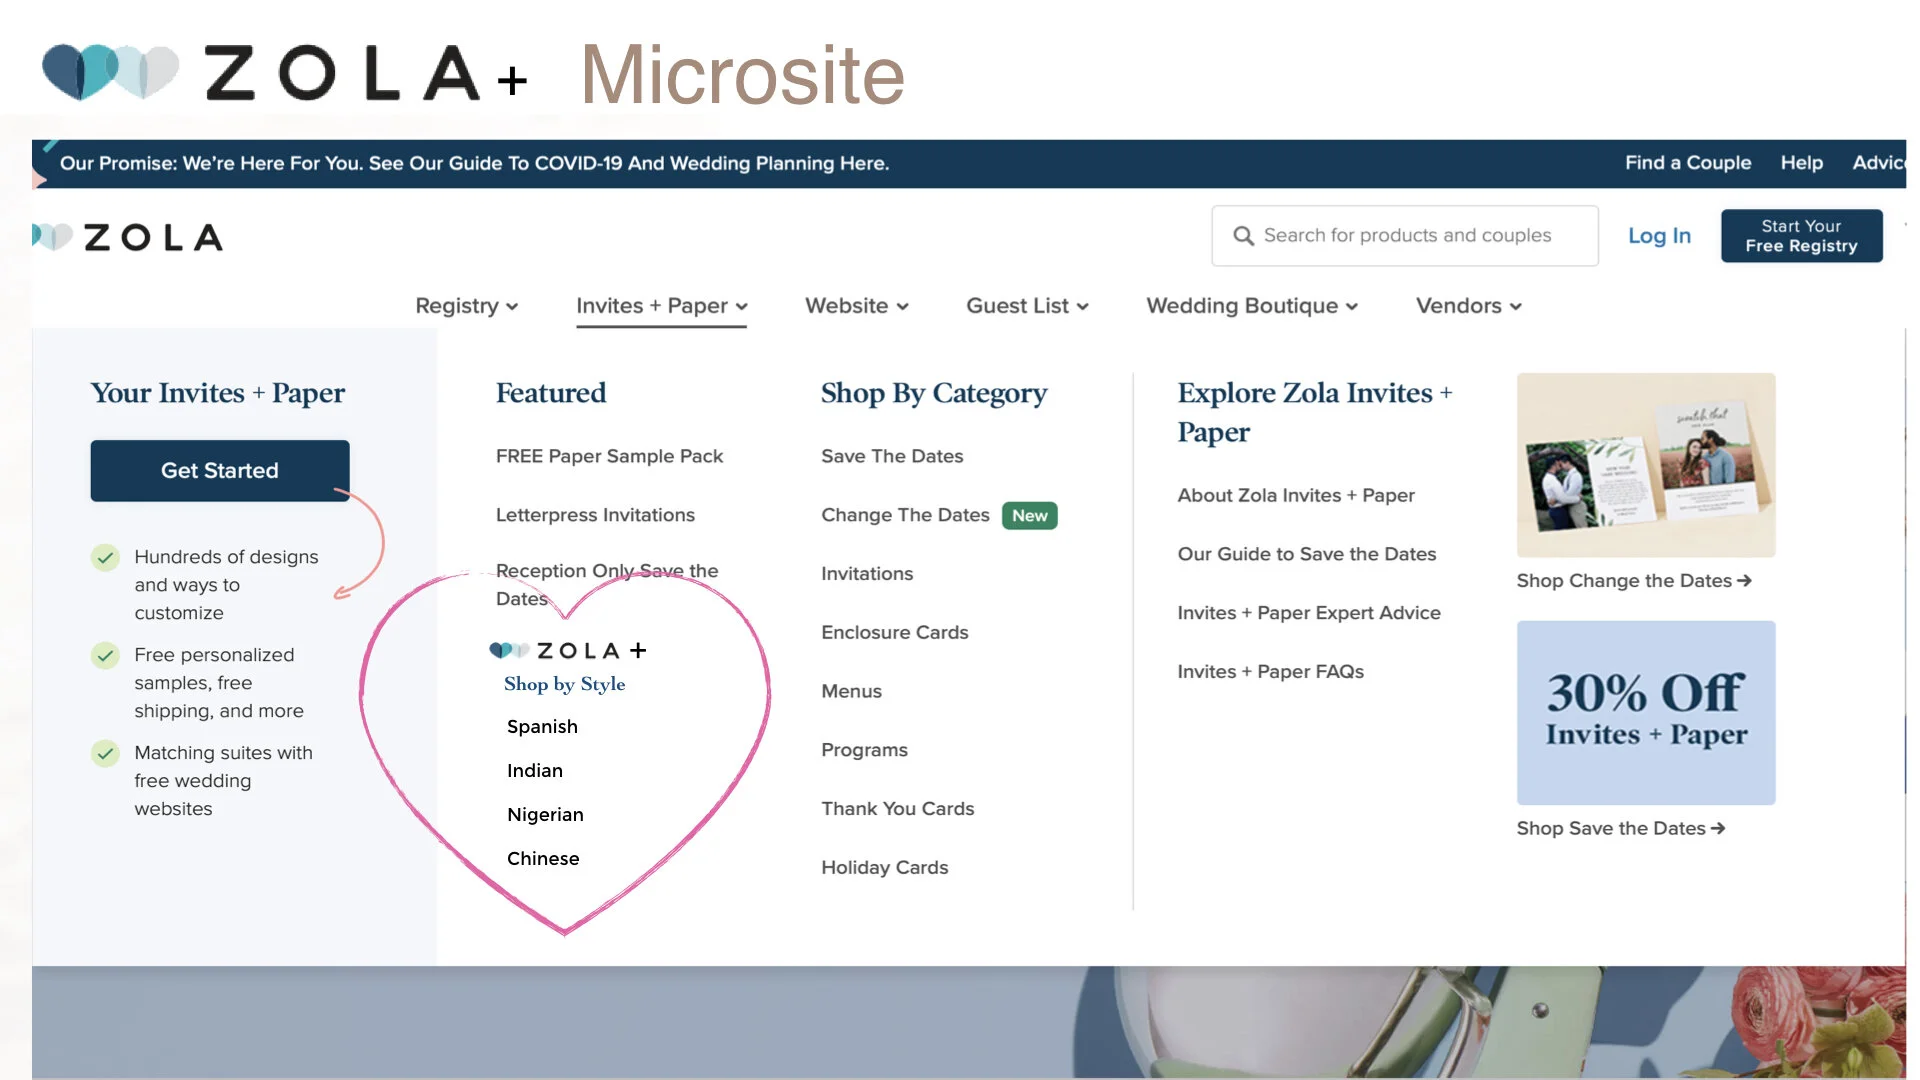Open the Vendors dropdown chevron
The width and height of the screenshot is (1920, 1080).
coord(1516,307)
